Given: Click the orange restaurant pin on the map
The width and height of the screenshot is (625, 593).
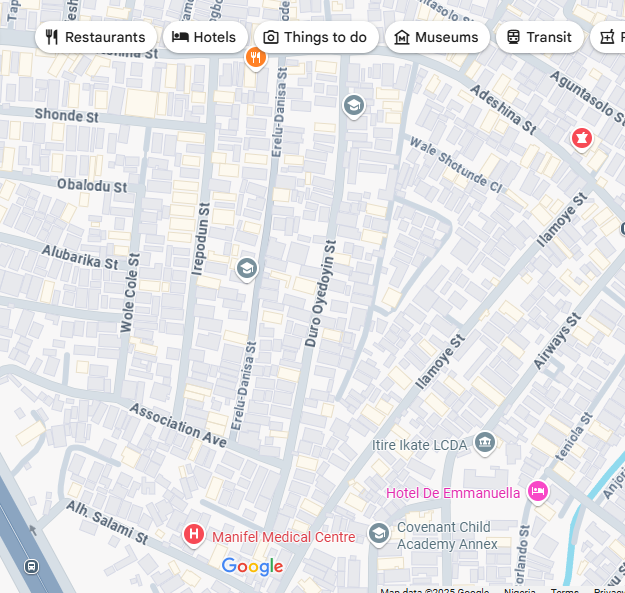Looking at the screenshot, I should tap(256, 58).
